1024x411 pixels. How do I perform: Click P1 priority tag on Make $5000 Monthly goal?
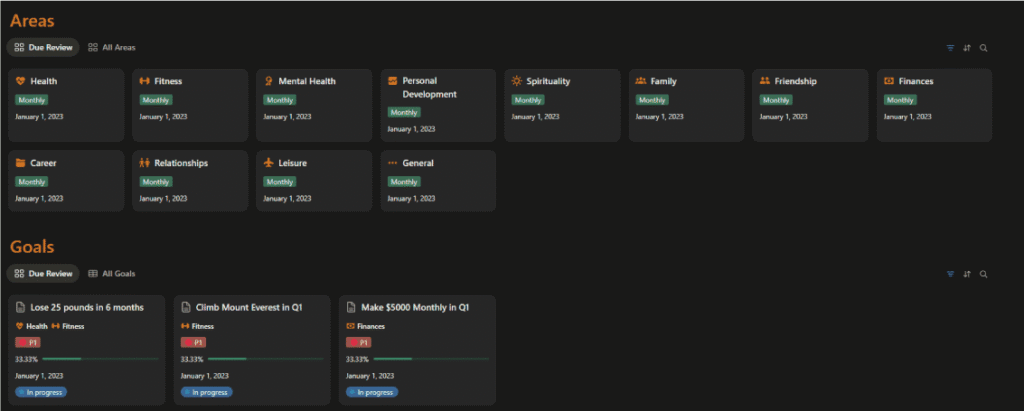[x=359, y=342]
